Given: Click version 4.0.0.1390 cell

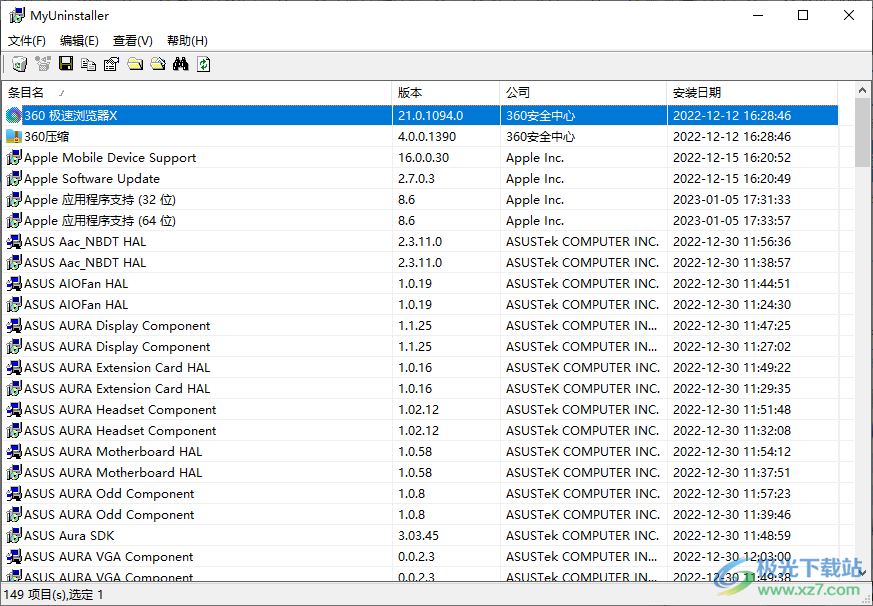Looking at the screenshot, I should [x=427, y=136].
